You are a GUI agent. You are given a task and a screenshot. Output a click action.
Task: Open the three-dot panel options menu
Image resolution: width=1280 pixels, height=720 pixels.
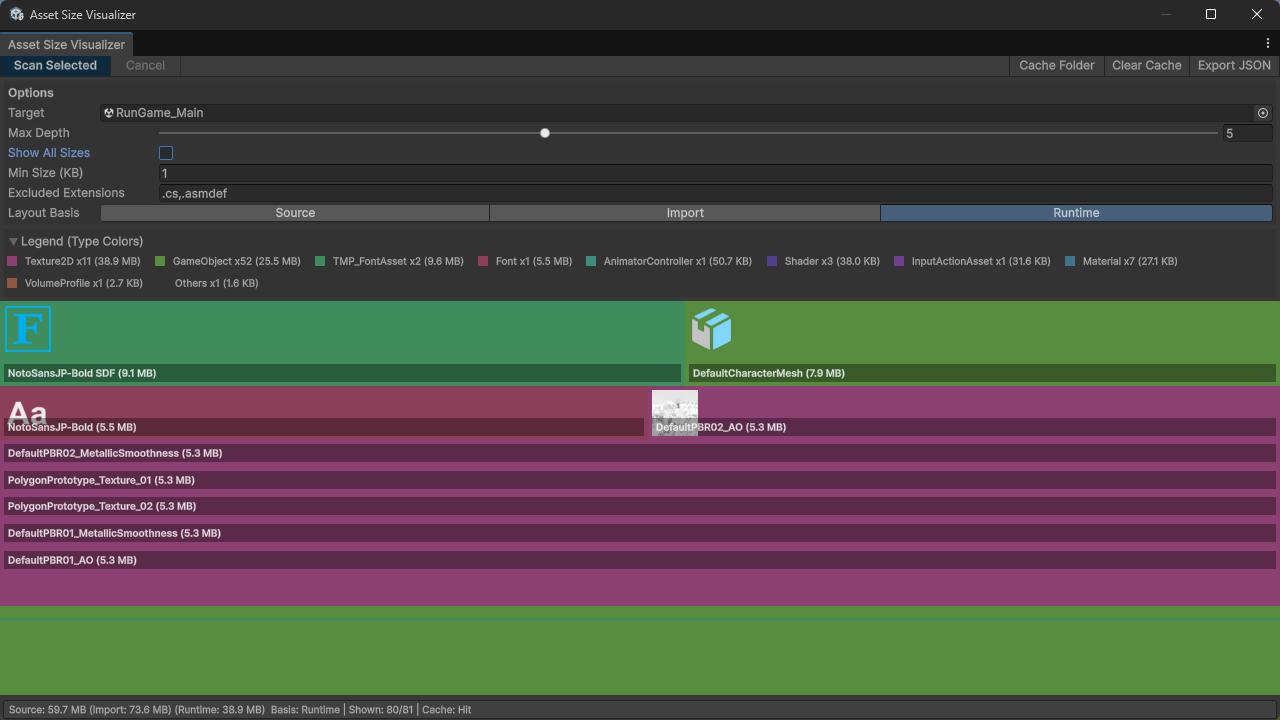tap(1268, 44)
